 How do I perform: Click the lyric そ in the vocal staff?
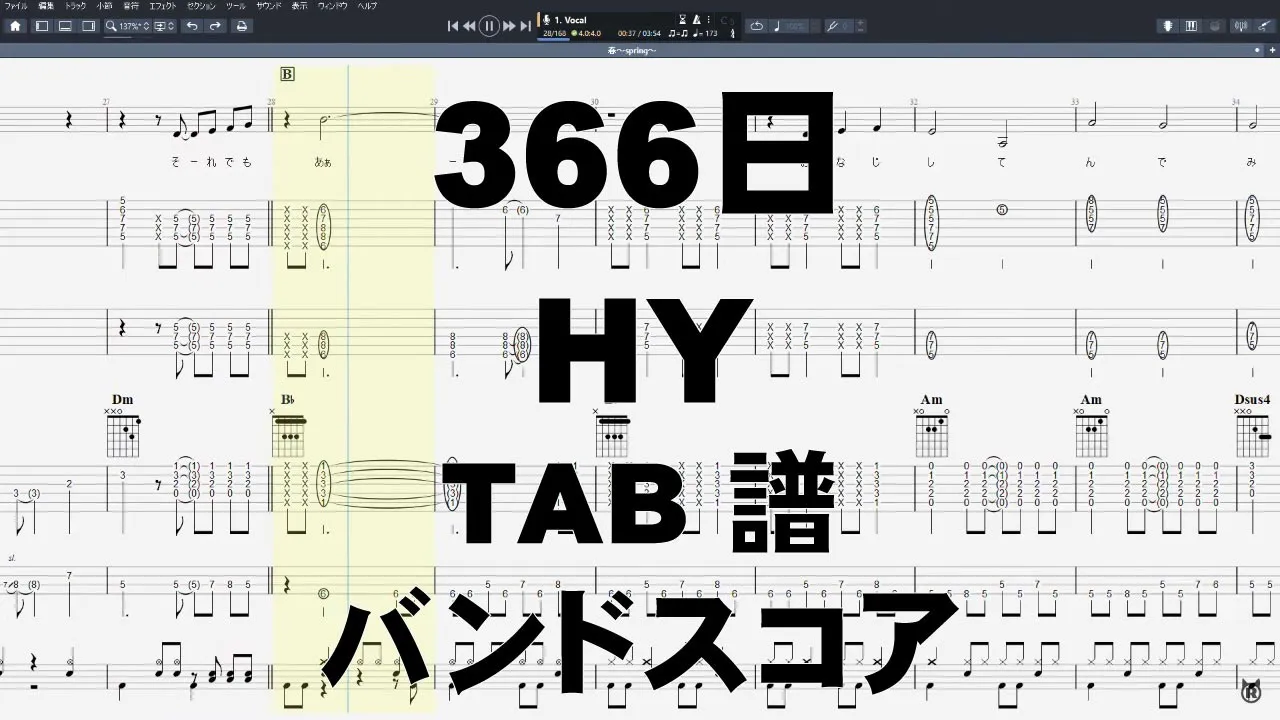(177, 161)
